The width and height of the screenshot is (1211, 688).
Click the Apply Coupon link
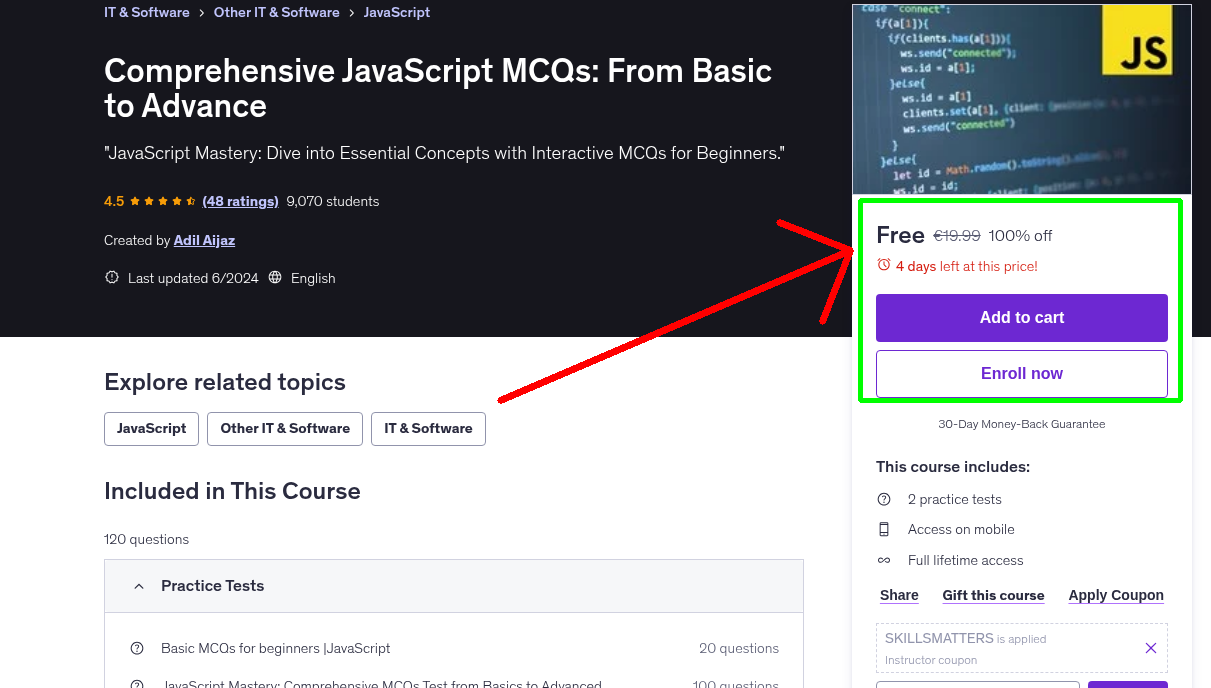tap(1116, 595)
